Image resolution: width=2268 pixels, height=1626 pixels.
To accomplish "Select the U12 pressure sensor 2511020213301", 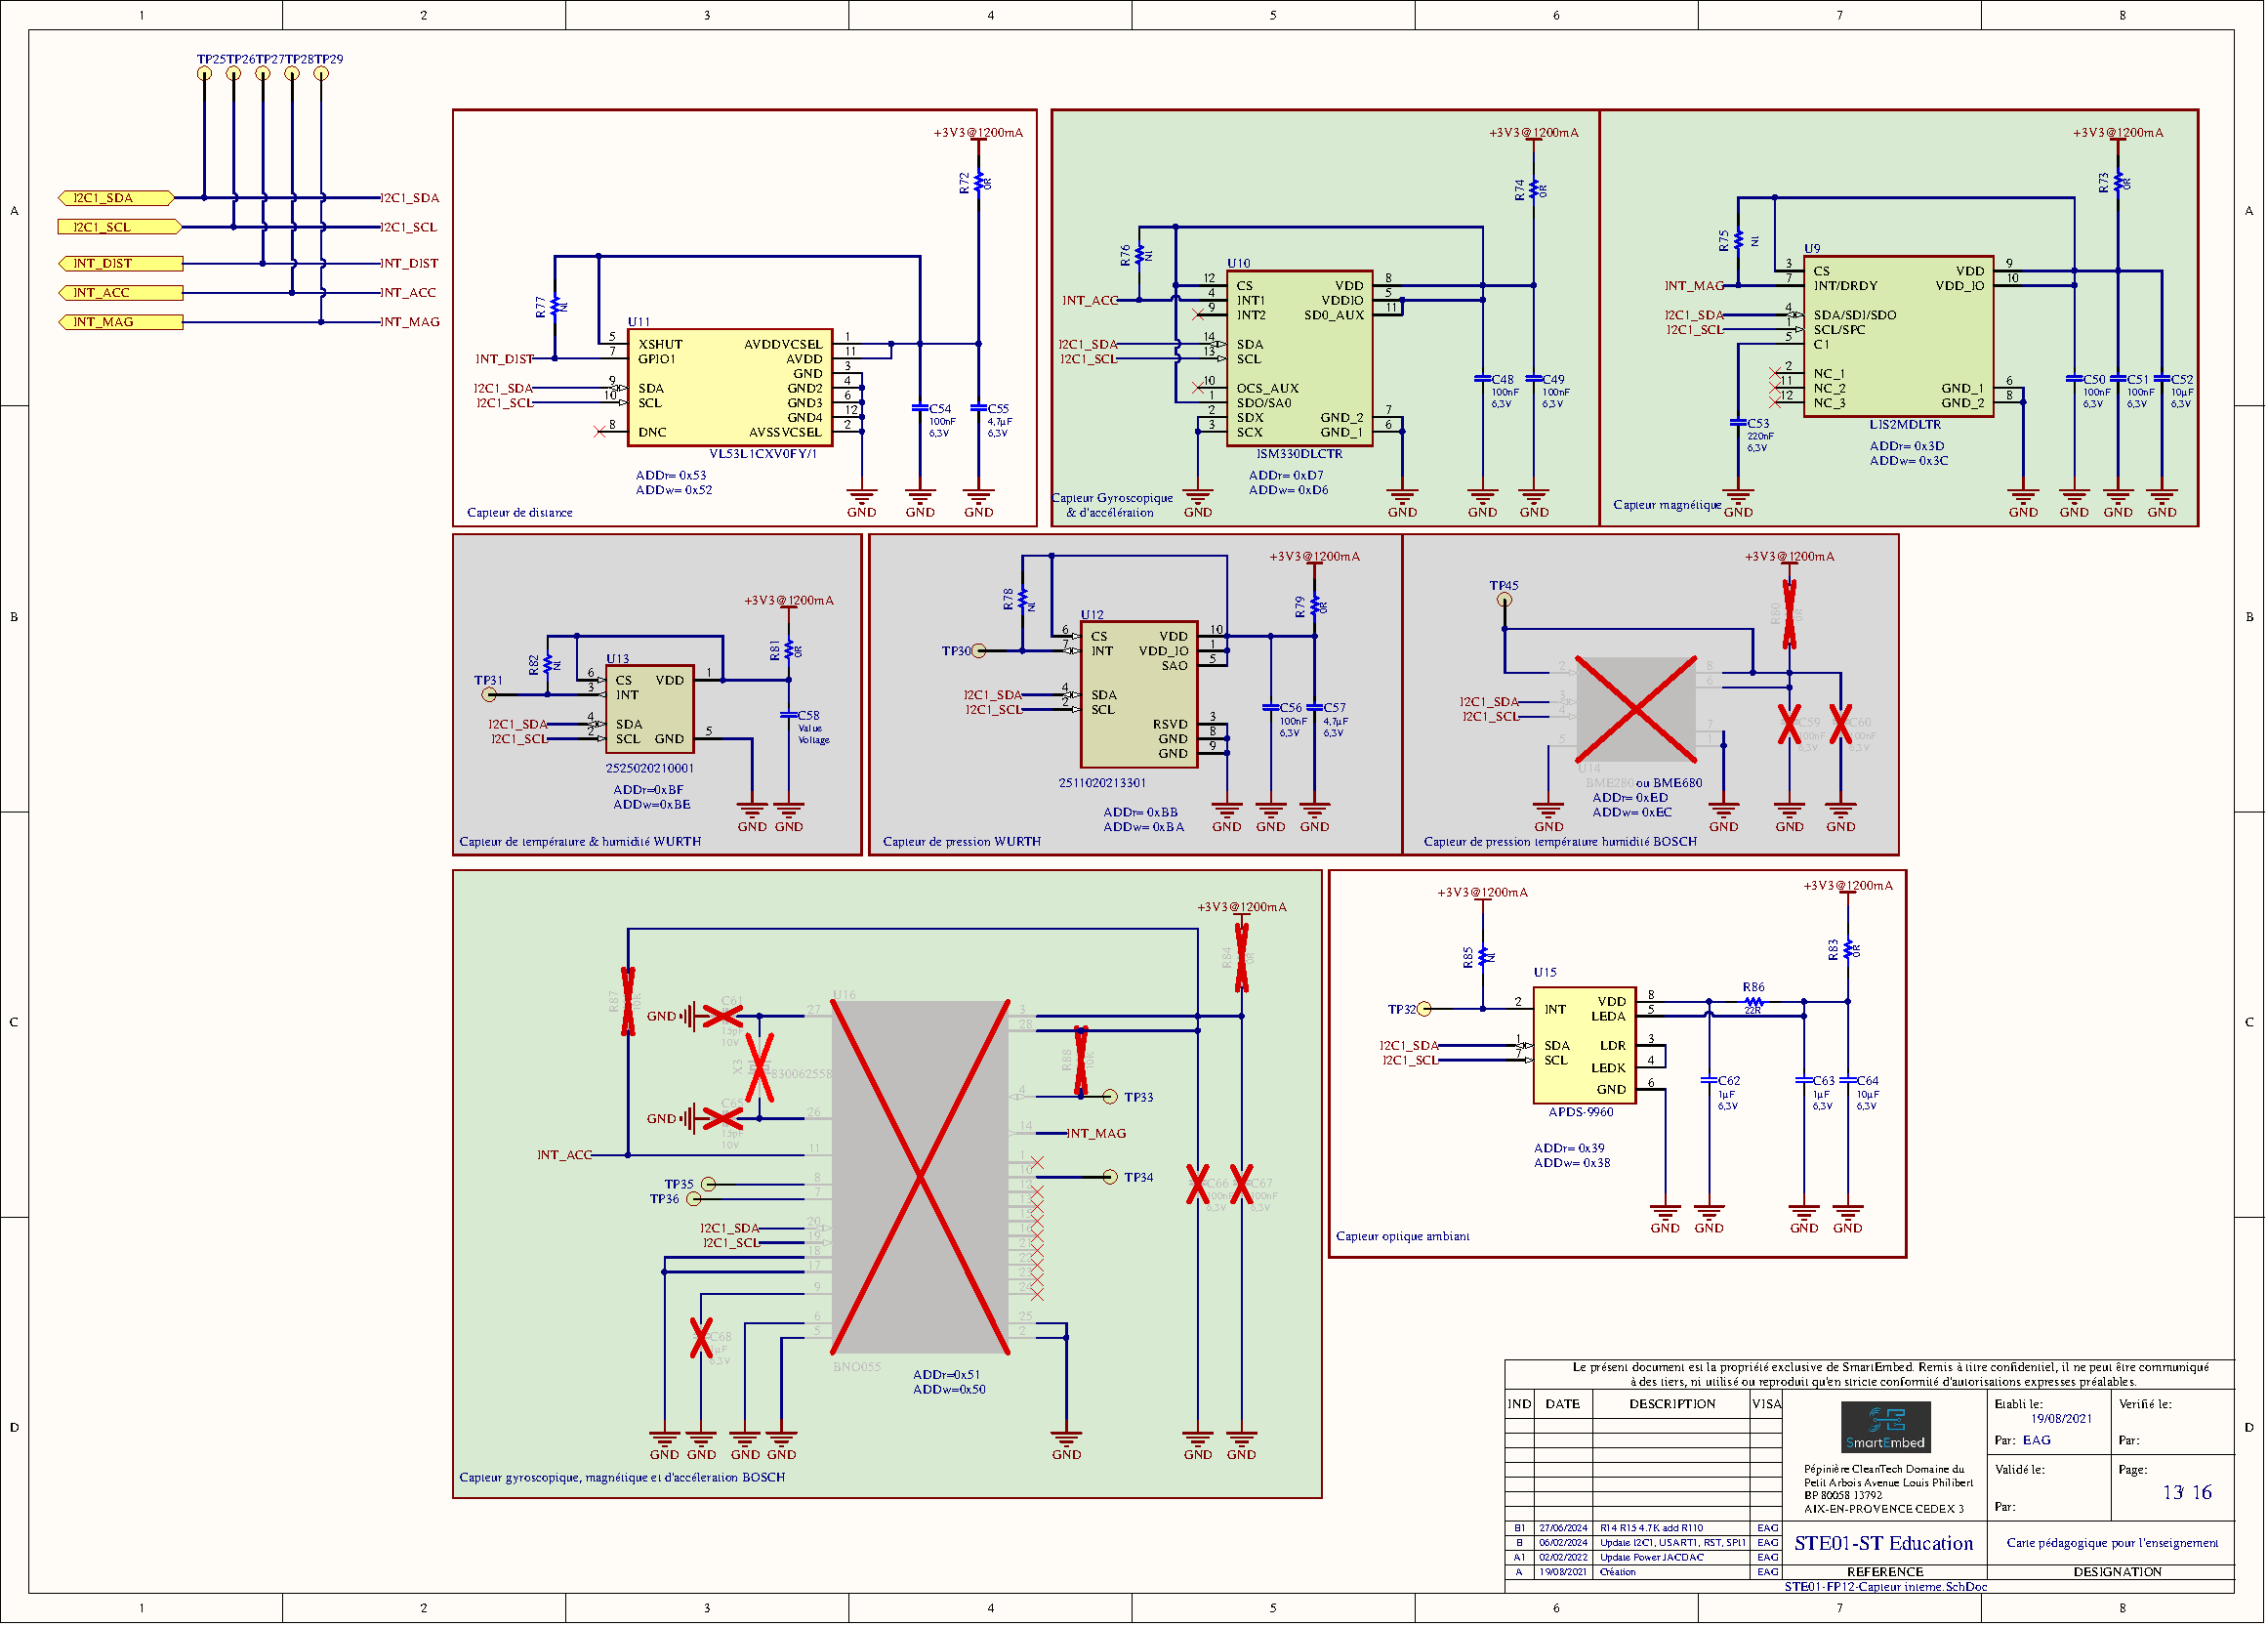I will (1139, 694).
